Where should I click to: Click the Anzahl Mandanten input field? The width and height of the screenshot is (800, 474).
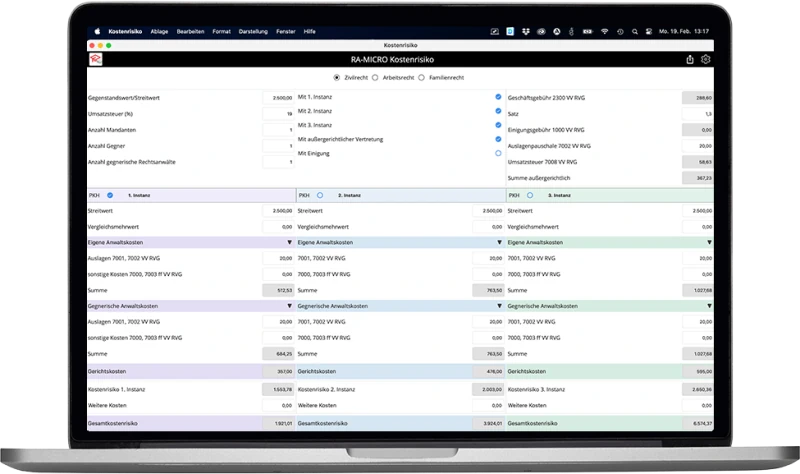tap(279, 130)
